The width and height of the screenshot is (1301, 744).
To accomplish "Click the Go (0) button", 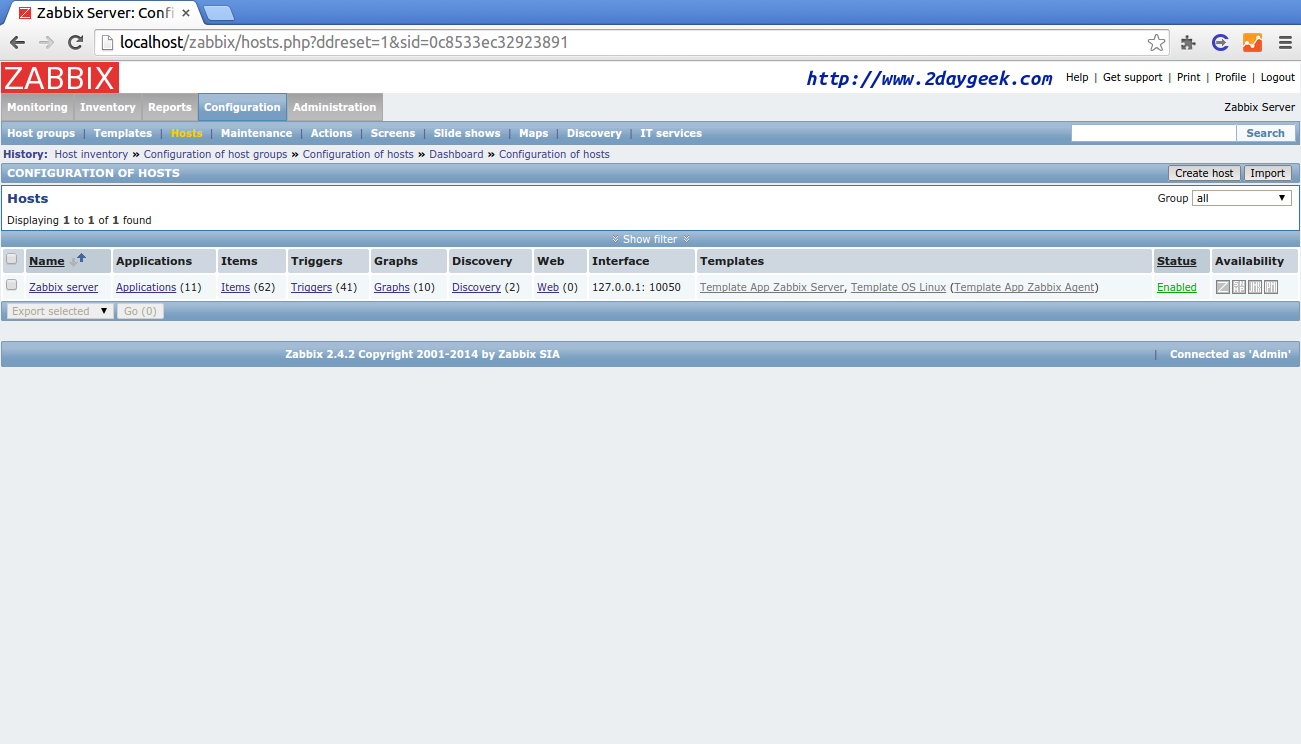I will (140, 311).
